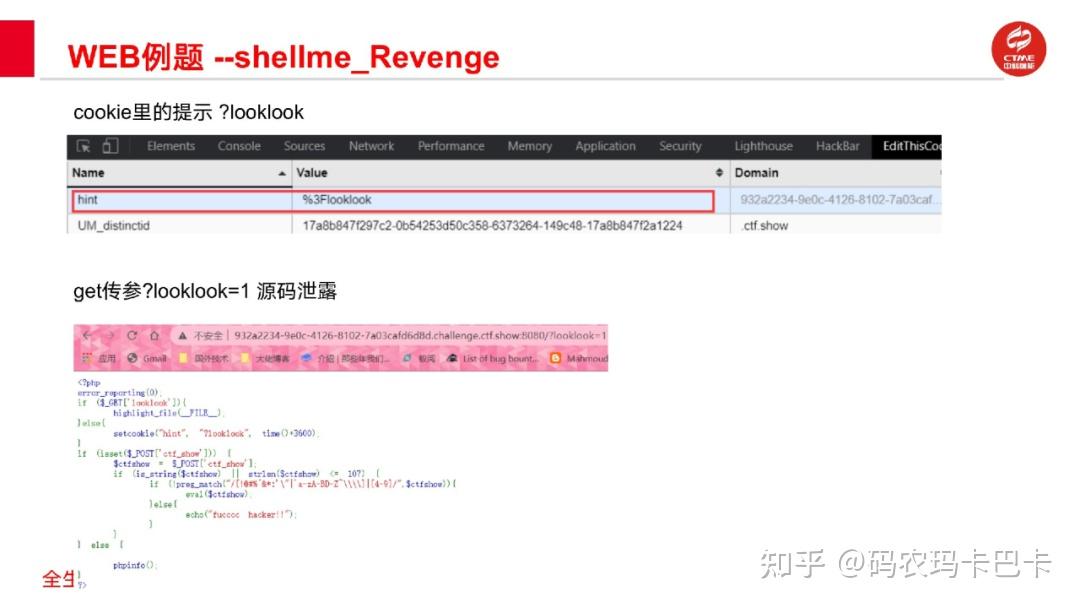Select the '%3Flooklook' cookie value cell
The height and width of the screenshot is (608, 1080).
tap(337, 200)
